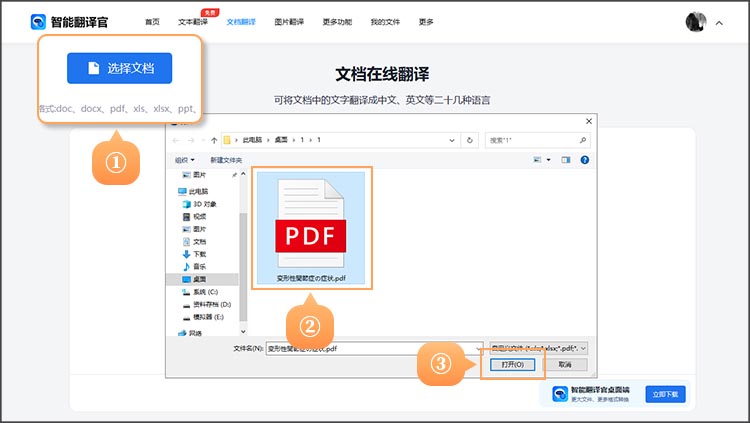Click the 智能翻译官 logo icon
The height and width of the screenshot is (423, 750).
coord(39,21)
